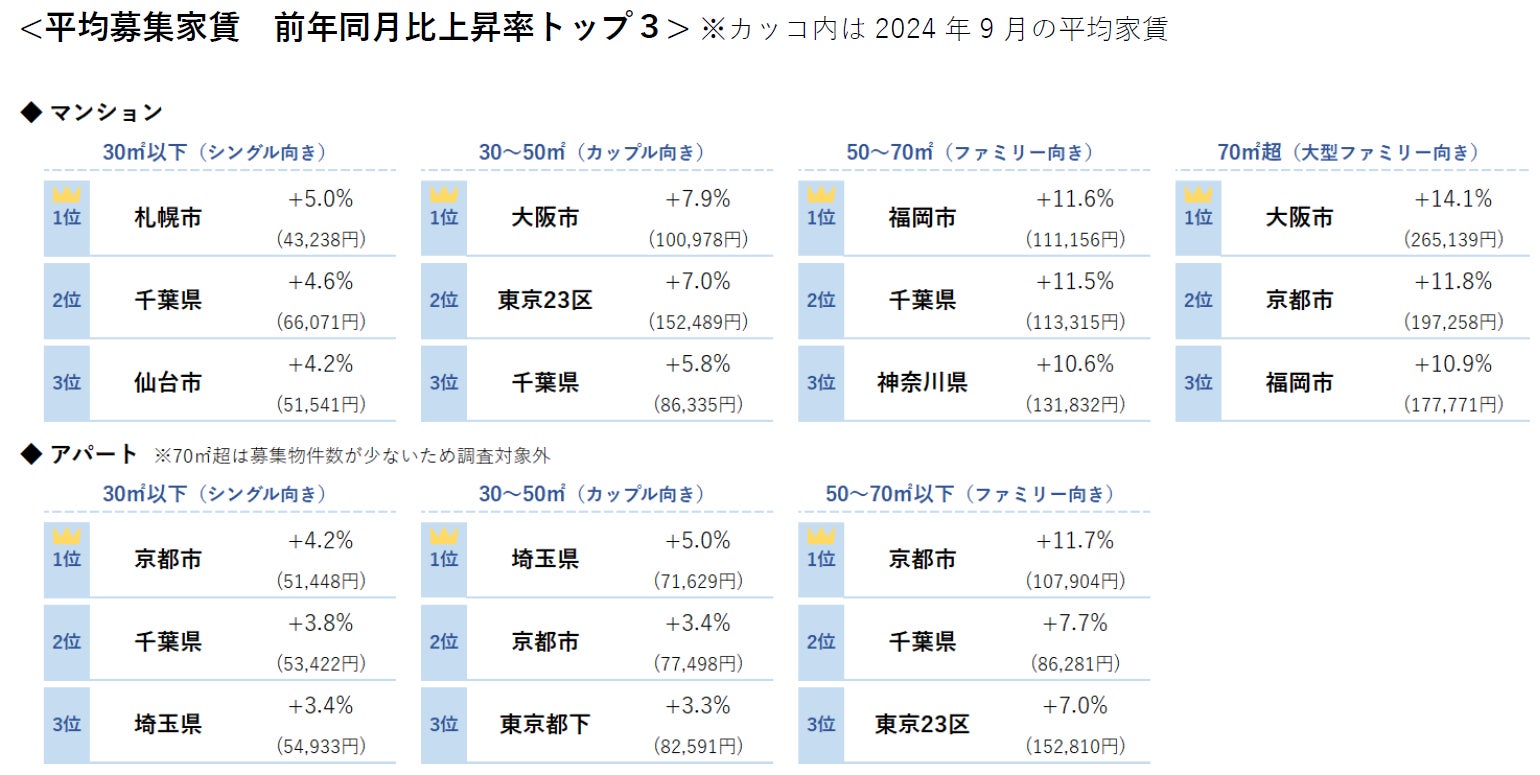
Task: Click the ※70㎡超は募集物件数が少ない note text
Action: point(352,456)
